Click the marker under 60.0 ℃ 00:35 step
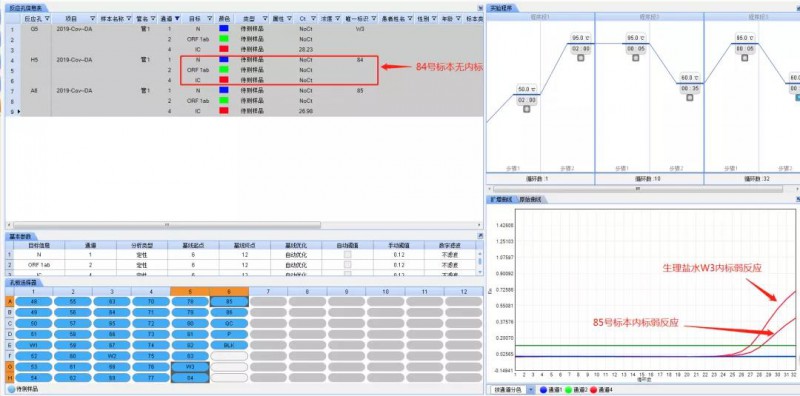Image resolution: width=800 pixels, height=396 pixels. pos(690,97)
